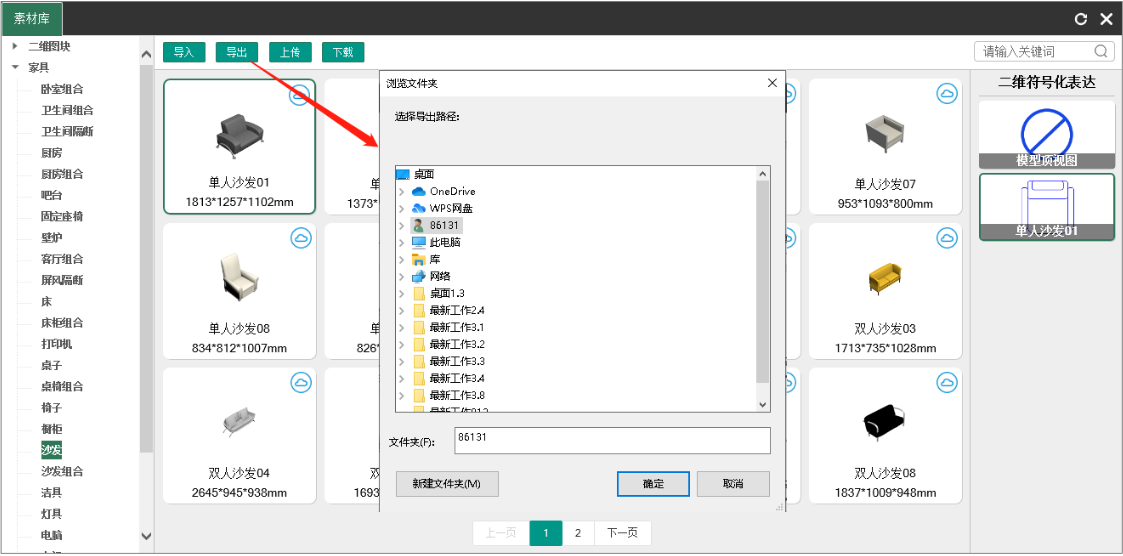Image resolution: width=1123 pixels, height=556 pixels.
Task: Select the 单人沙发07 model card
Action: pyautogui.click(x=885, y=146)
